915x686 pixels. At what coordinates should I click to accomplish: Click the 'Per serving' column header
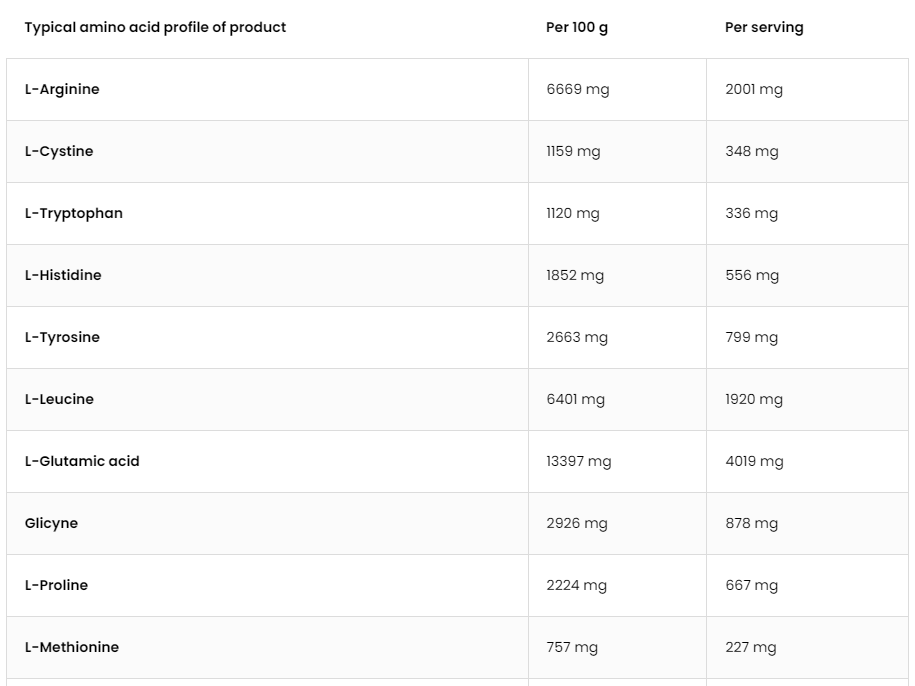(763, 27)
